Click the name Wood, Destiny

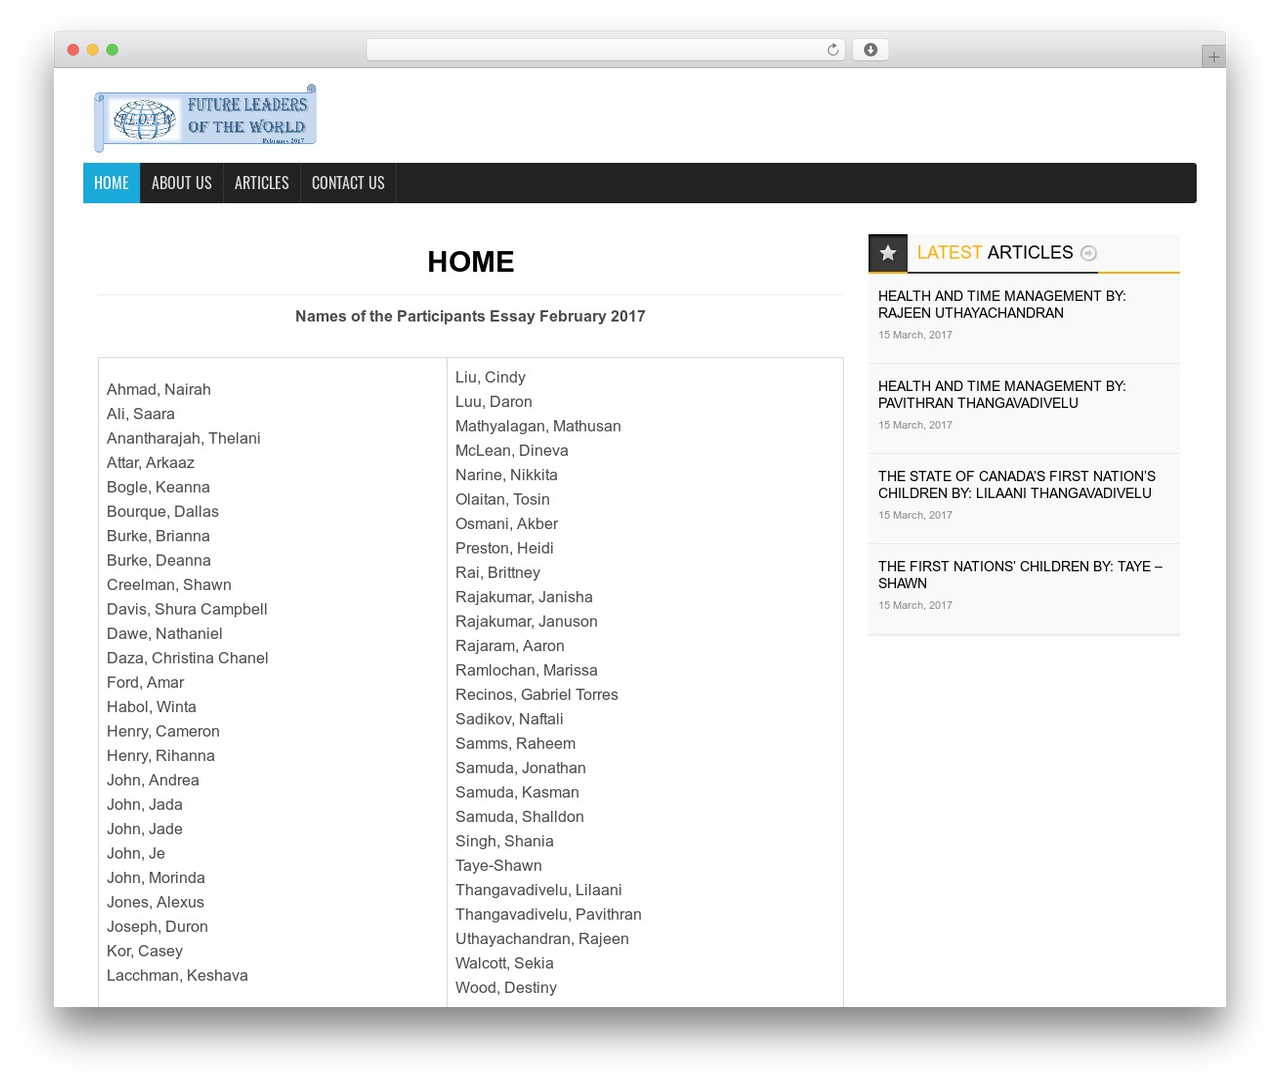coord(506,988)
